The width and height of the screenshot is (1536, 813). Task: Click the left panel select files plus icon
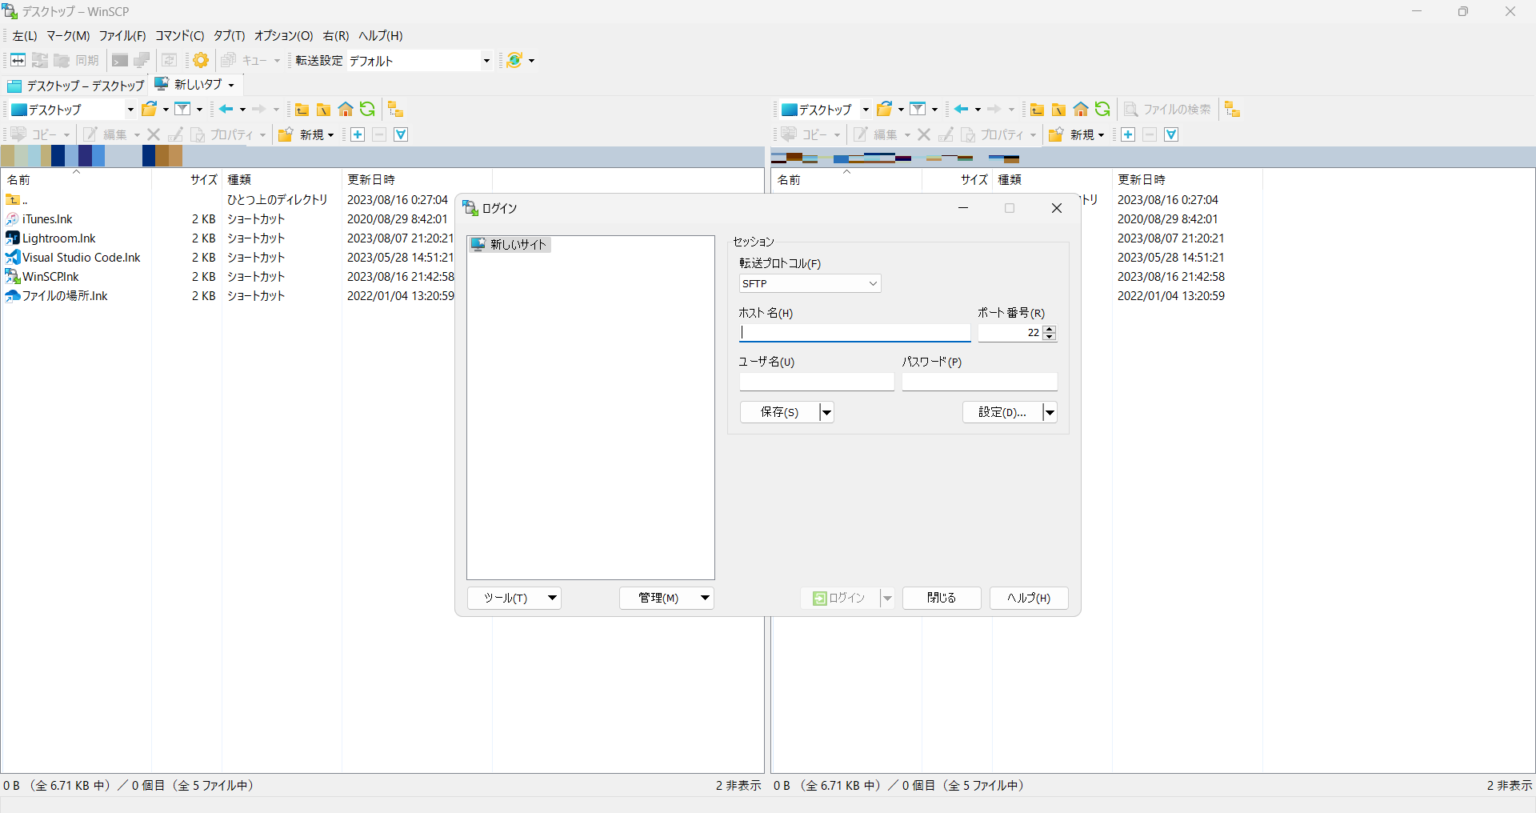(358, 135)
